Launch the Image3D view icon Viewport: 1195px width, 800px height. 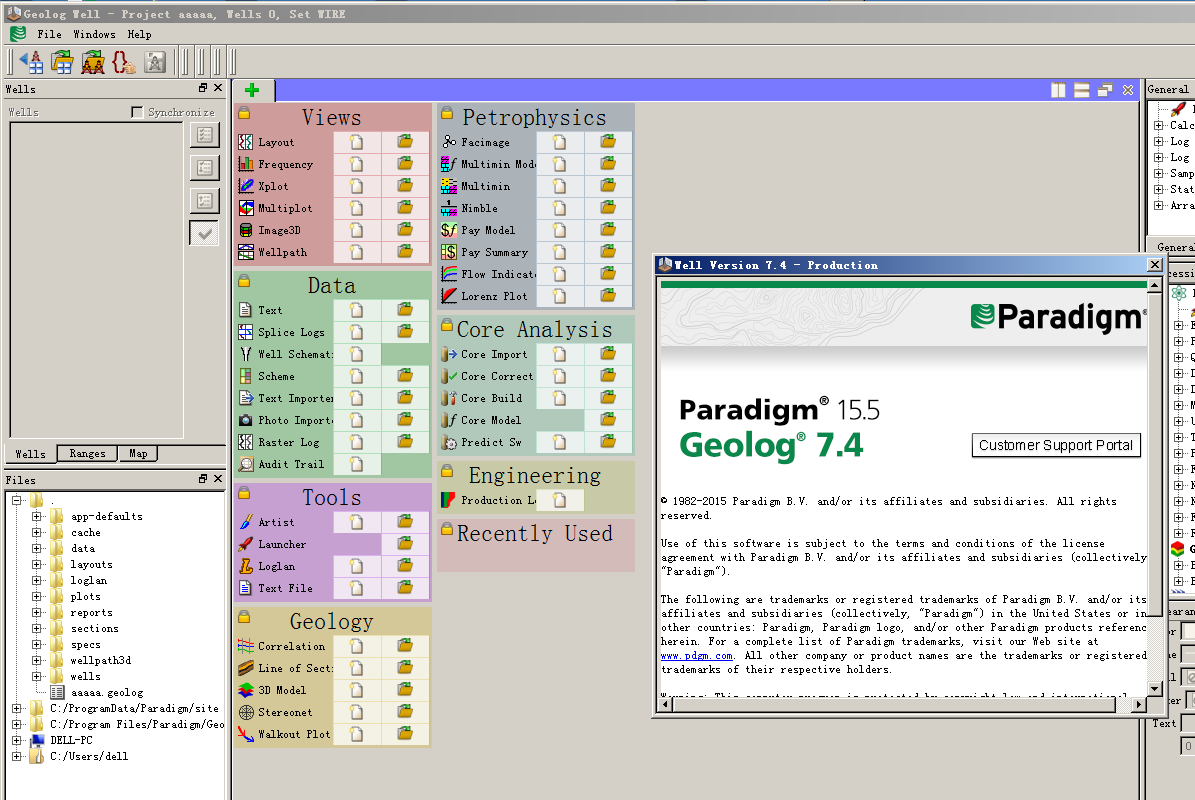245,230
